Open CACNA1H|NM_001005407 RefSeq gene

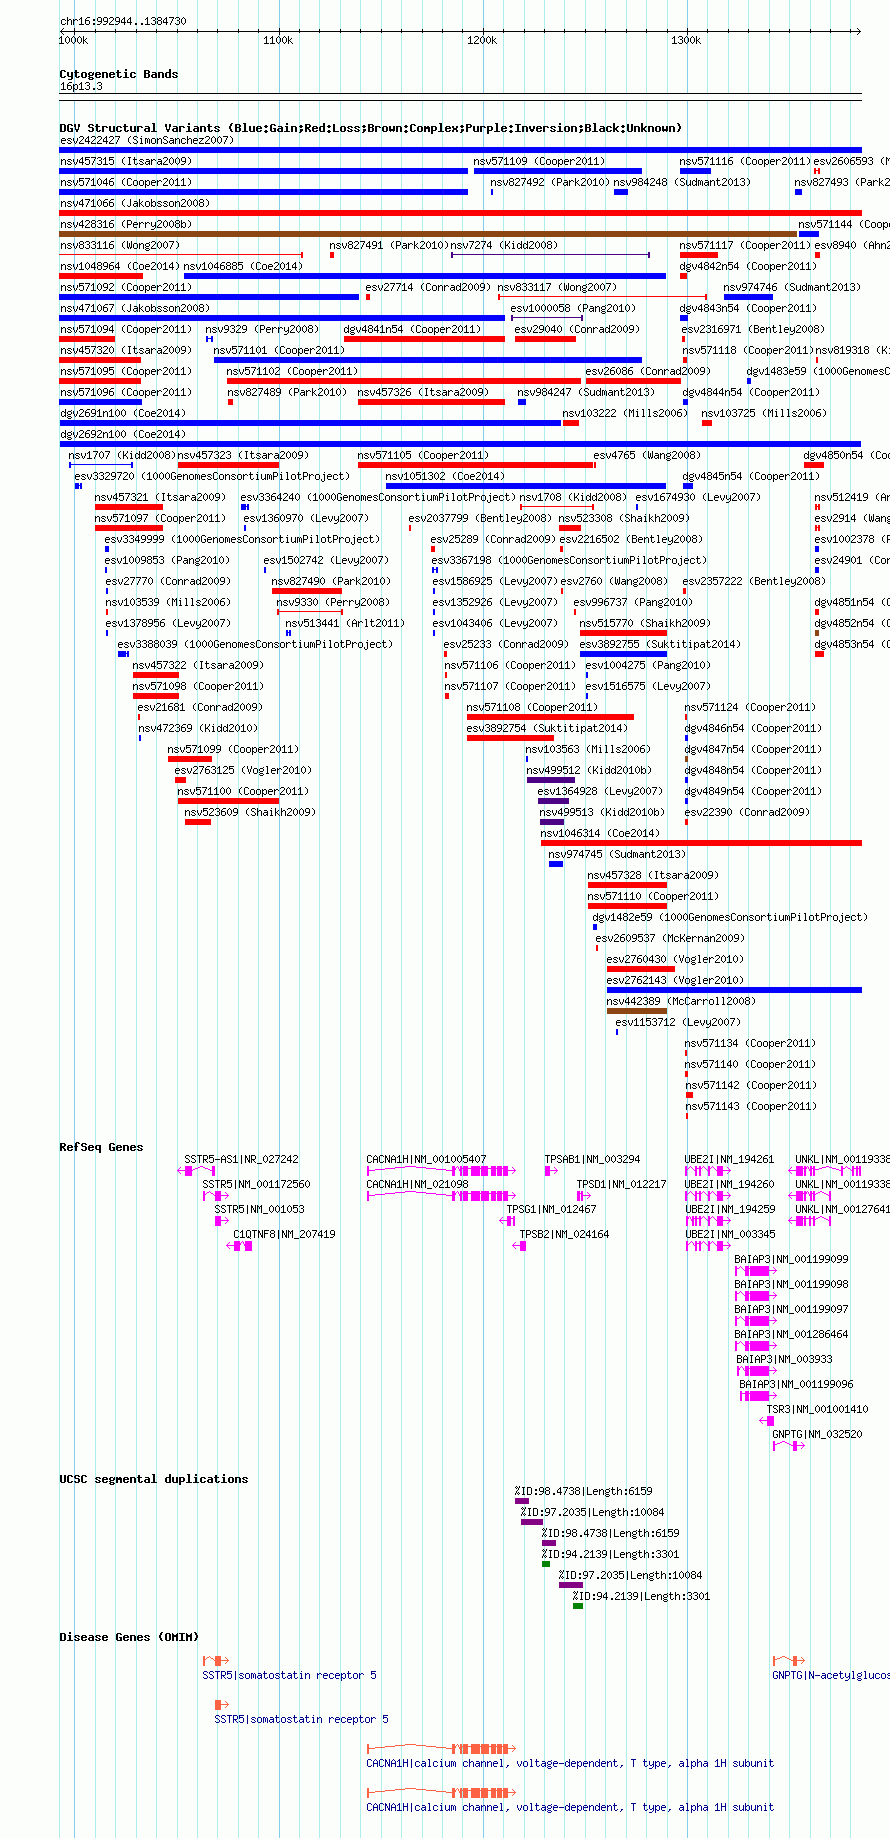426,1159
